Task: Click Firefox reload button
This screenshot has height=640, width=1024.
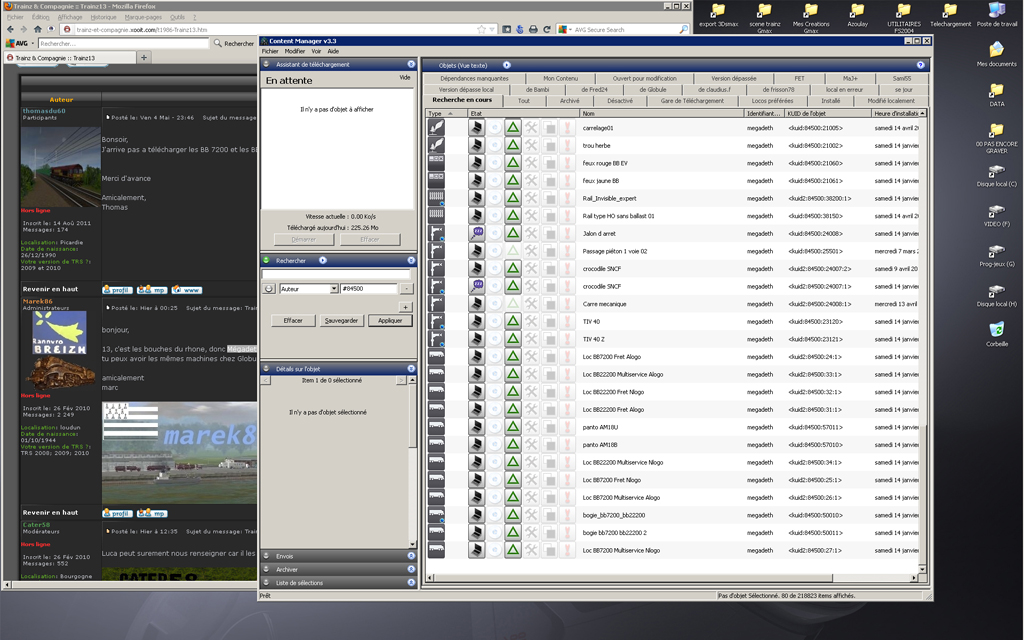Action: (x=547, y=29)
